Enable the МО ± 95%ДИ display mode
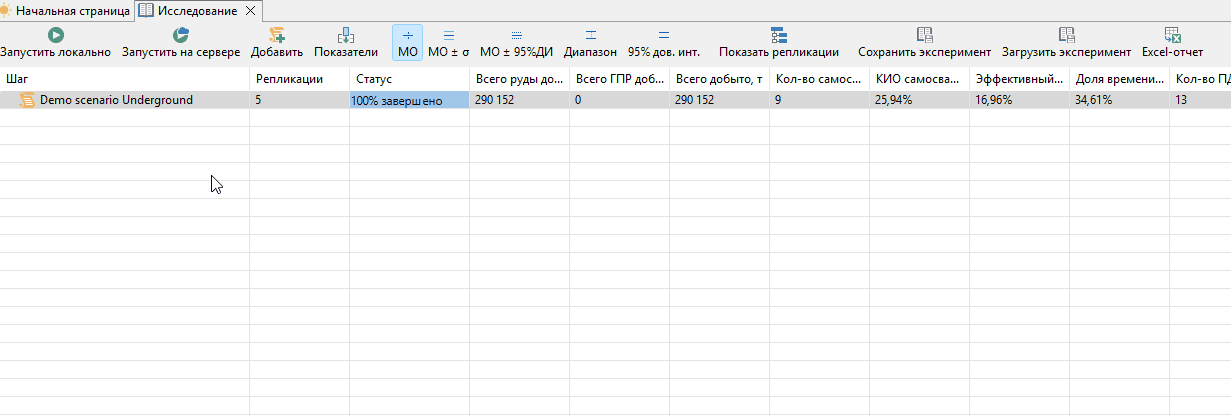The image size is (1231, 416). 517,43
